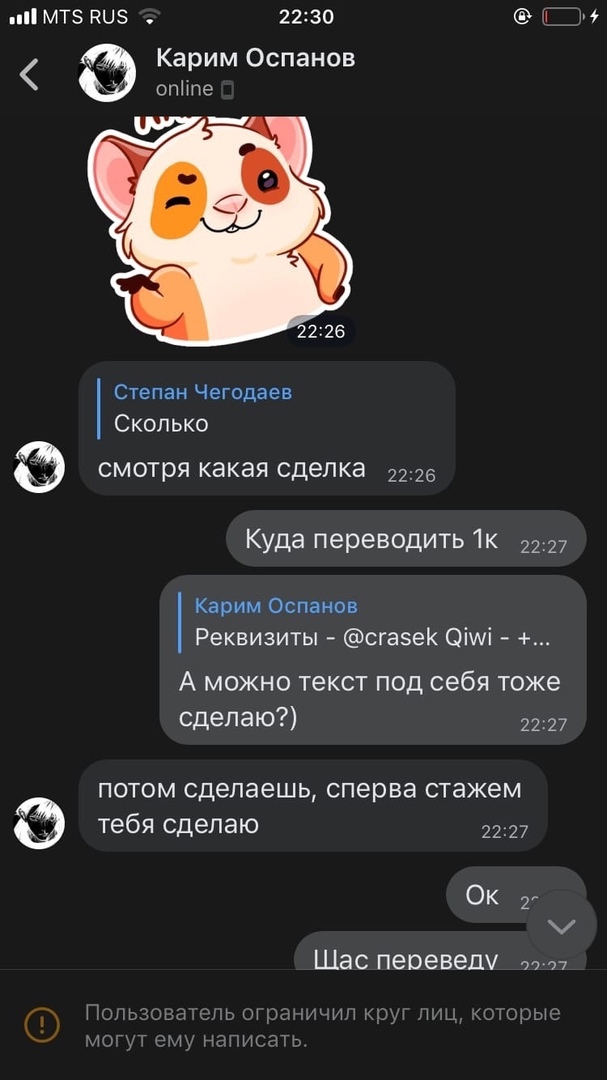Tap the sender avatar beside 'потом сделаешь' message
607x1080 pixels.
(x=39, y=823)
